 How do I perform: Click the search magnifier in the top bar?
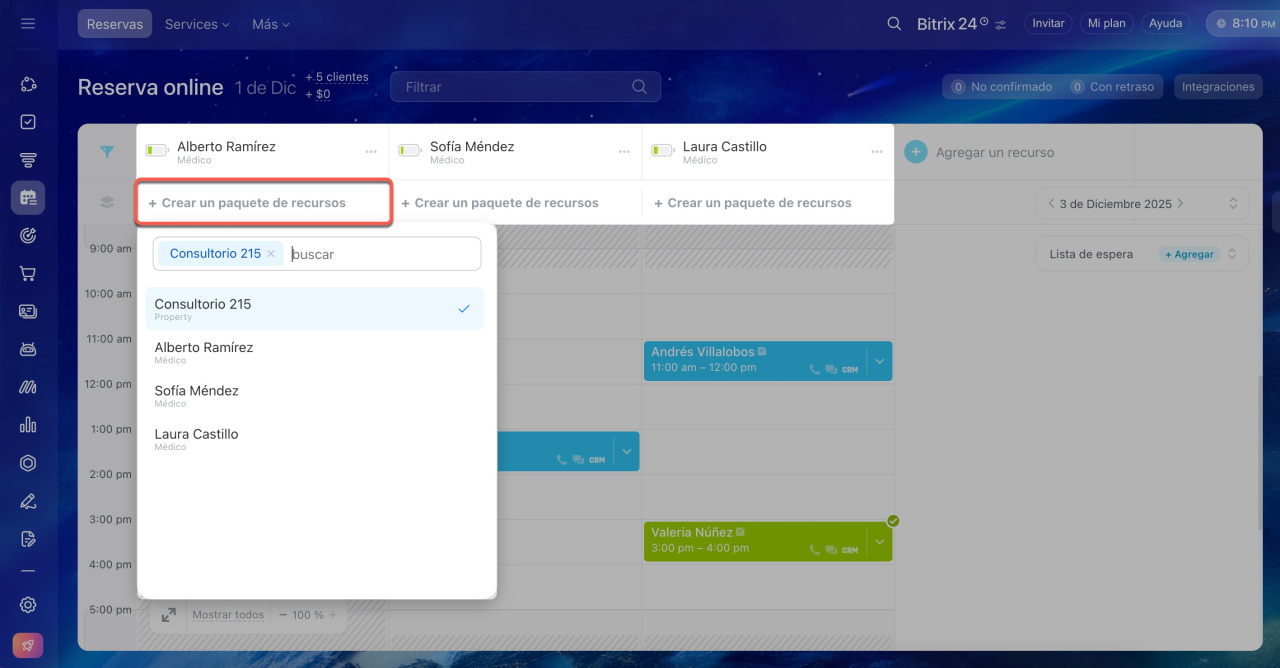click(894, 23)
